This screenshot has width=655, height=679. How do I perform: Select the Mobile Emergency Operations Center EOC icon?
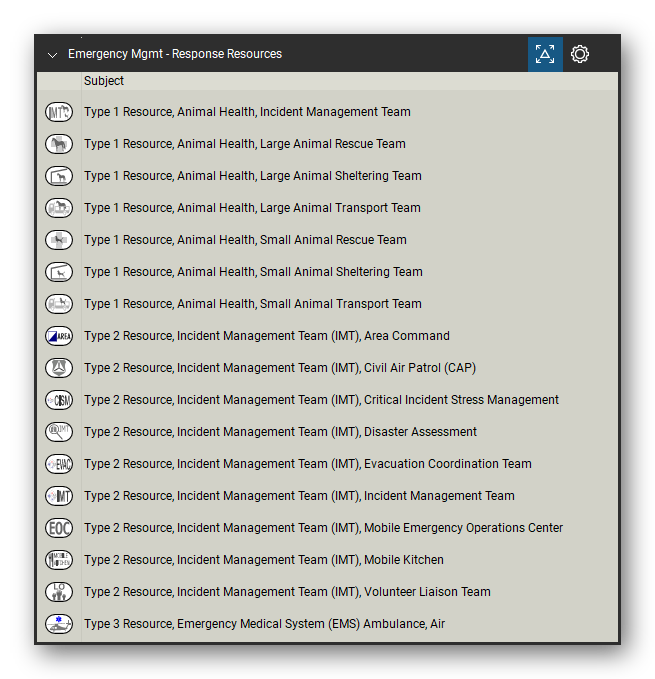(59, 528)
